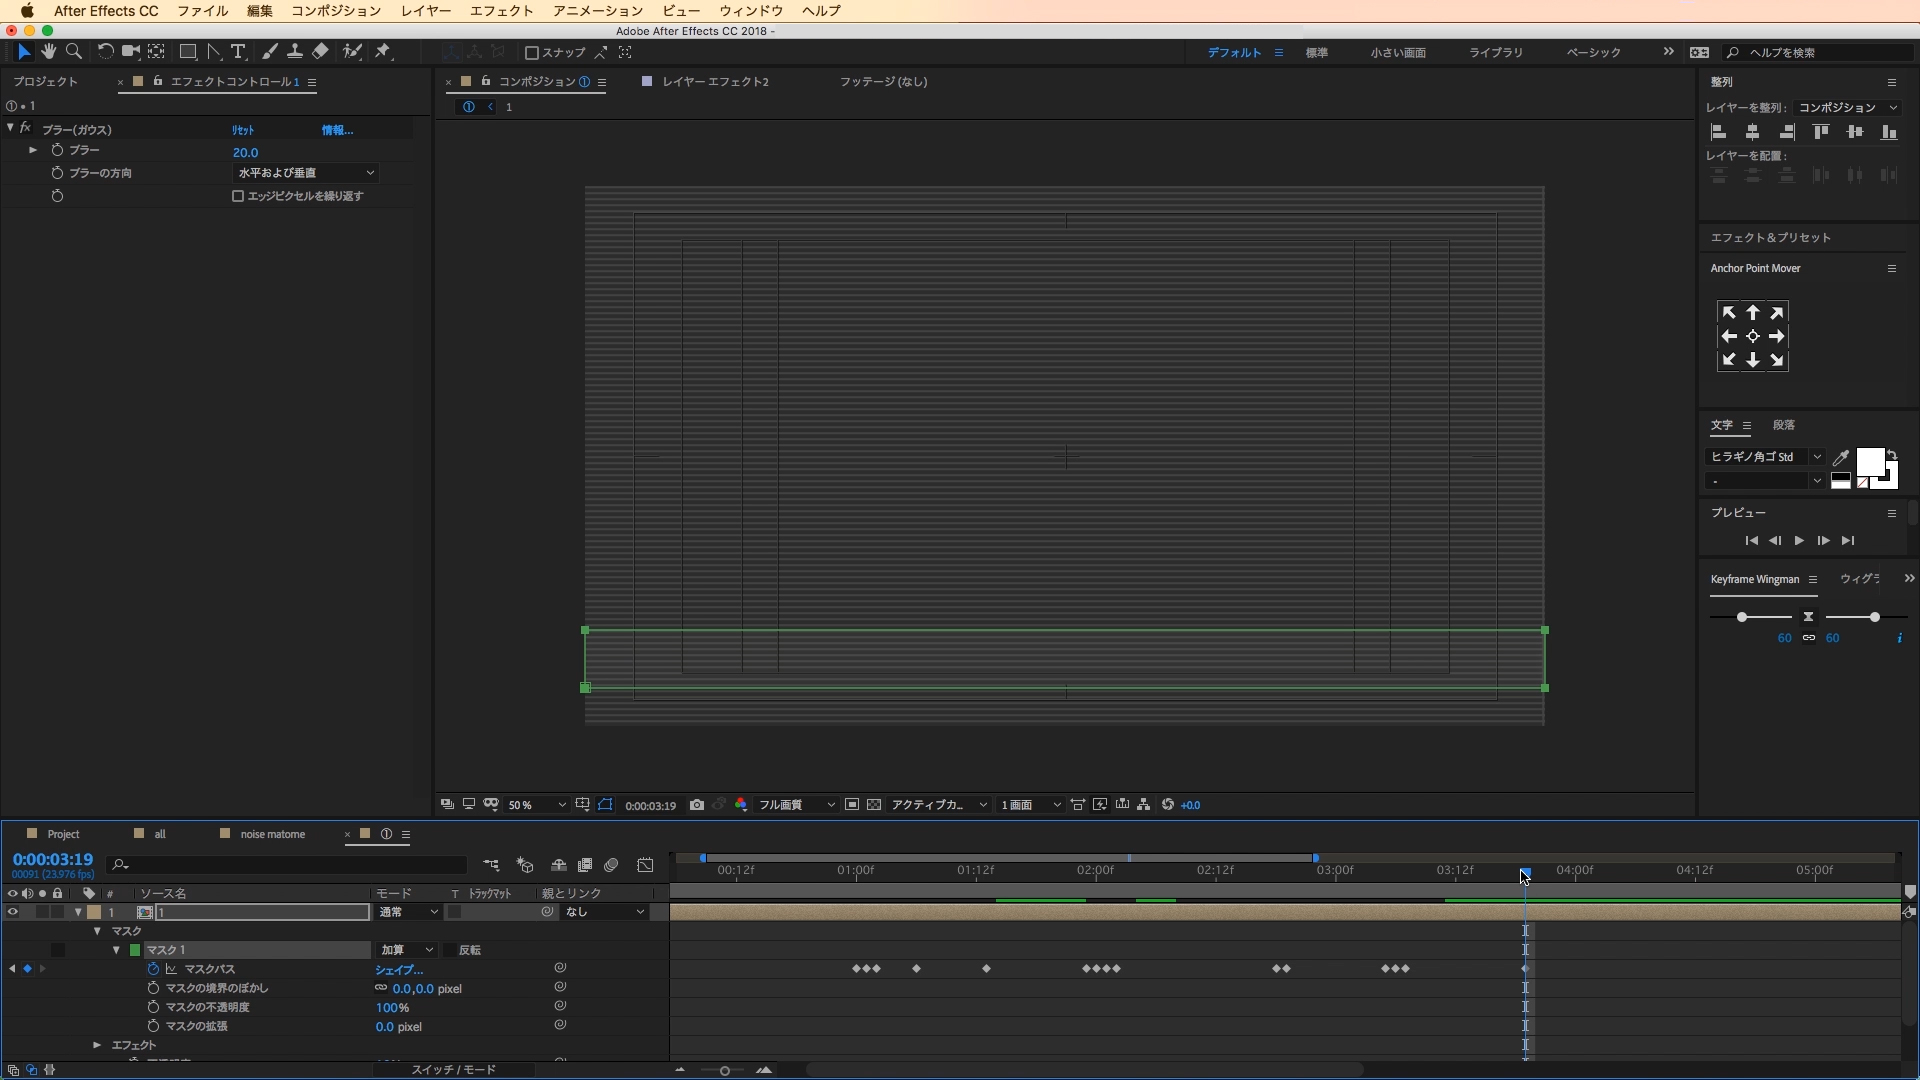The image size is (1920, 1080).
Task: Click the snapshot camera icon in viewer
Action: (697, 805)
